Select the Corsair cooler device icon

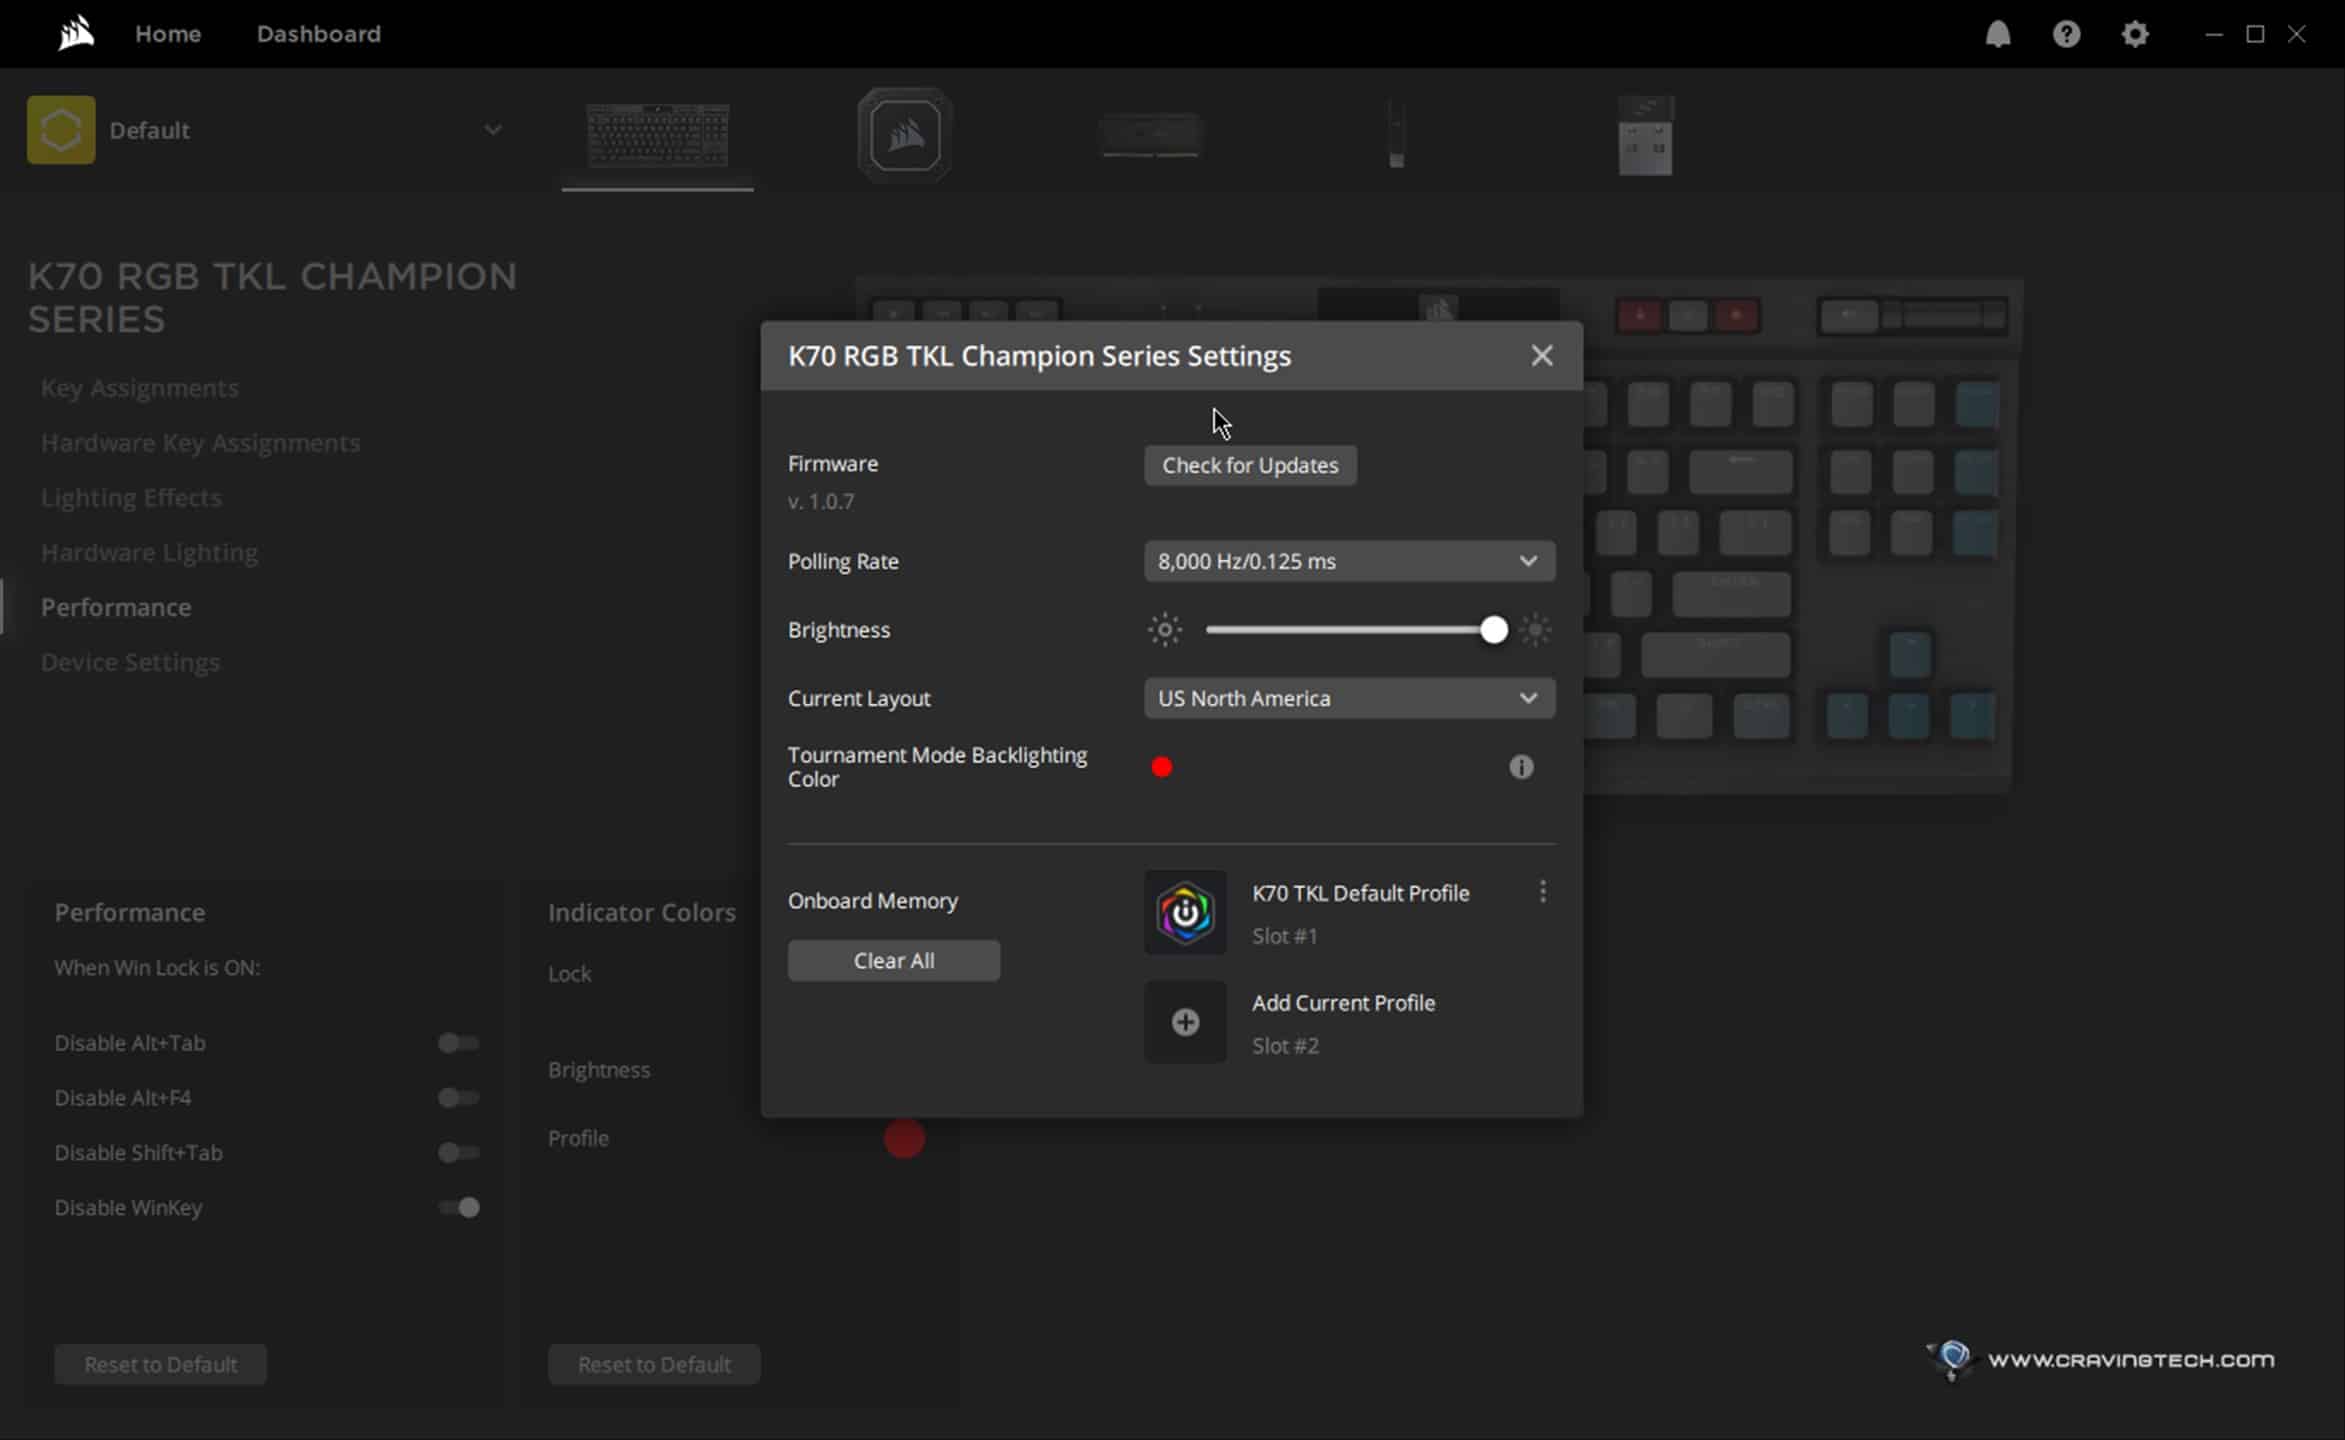pyautogui.click(x=905, y=135)
